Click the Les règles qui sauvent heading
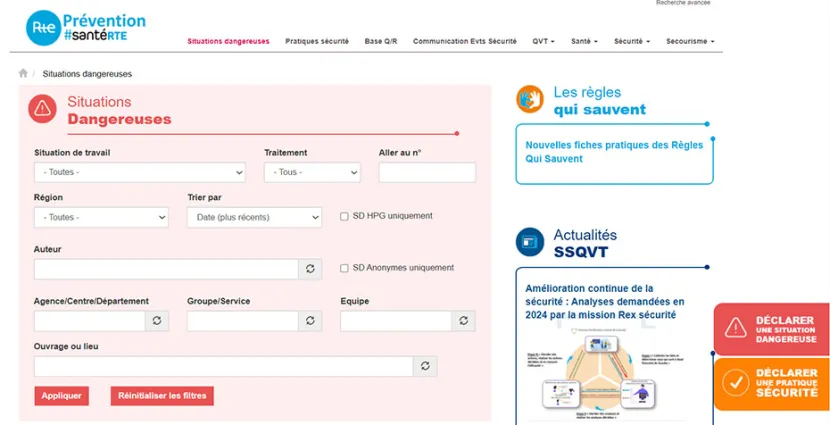Screen dimensions: 830x425 click(600, 101)
